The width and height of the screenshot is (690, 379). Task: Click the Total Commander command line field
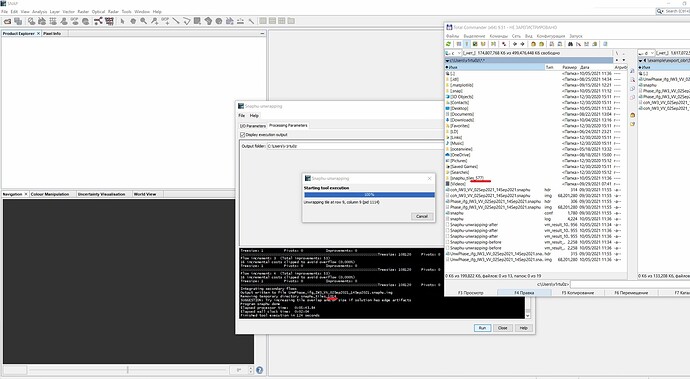point(630,284)
